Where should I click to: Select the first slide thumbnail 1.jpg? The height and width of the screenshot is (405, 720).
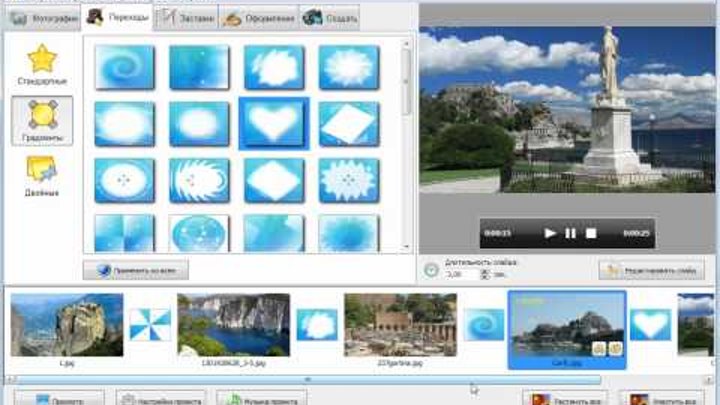(x=67, y=324)
